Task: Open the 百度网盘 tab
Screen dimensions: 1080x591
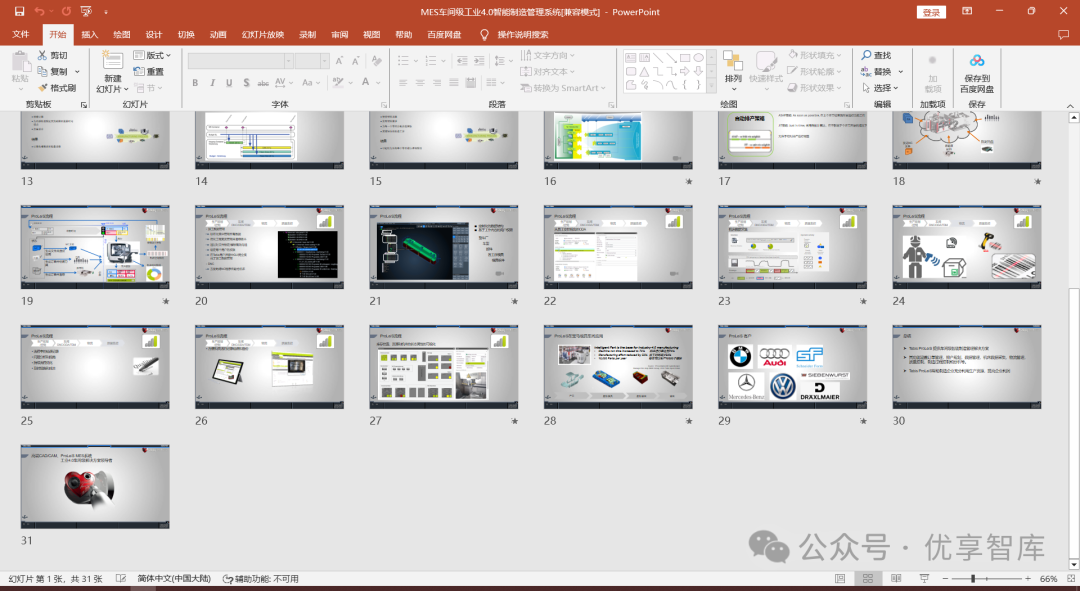Action: pyautogui.click(x=444, y=34)
